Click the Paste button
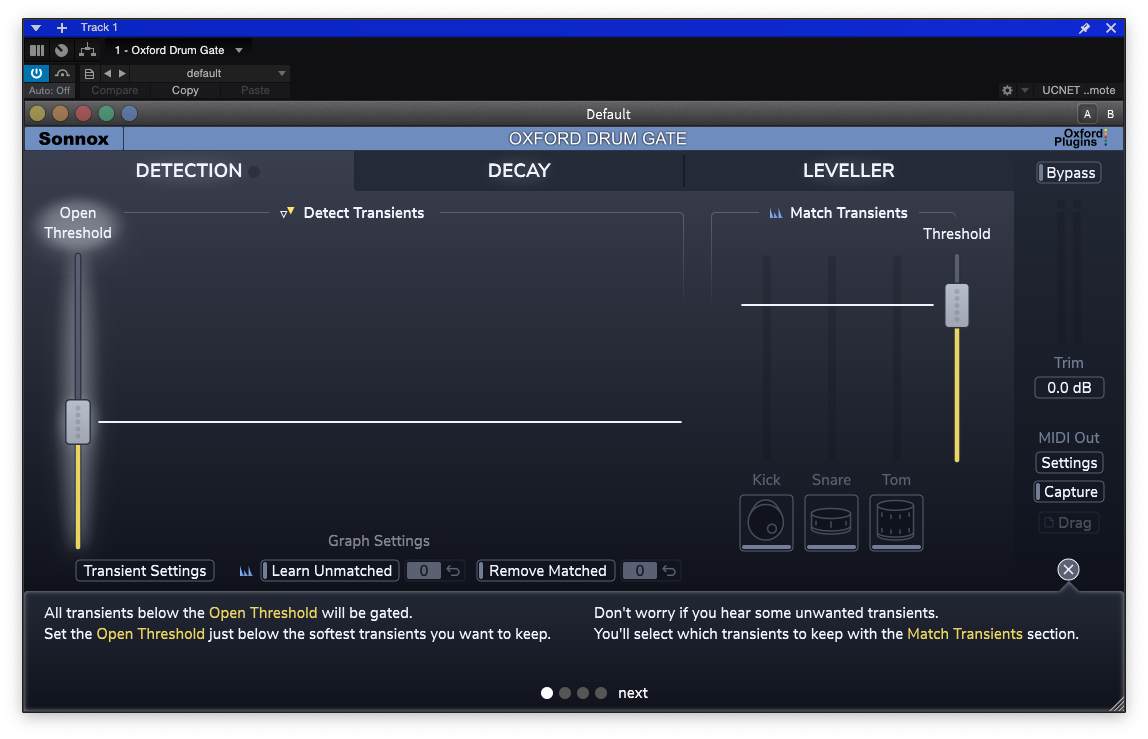The width and height of the screenshot is (1148, 739). coord(255,90)
